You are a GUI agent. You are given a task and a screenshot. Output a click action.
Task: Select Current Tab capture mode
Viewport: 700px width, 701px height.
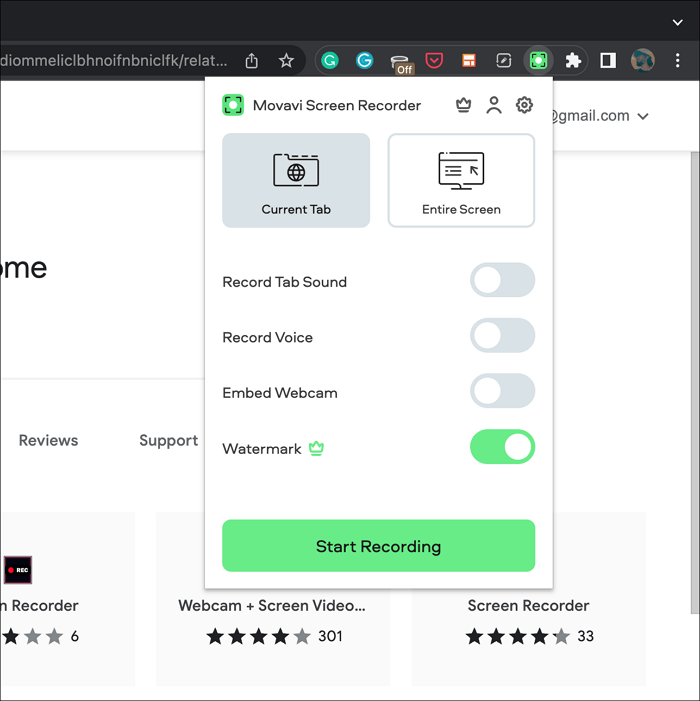point(296,180)
